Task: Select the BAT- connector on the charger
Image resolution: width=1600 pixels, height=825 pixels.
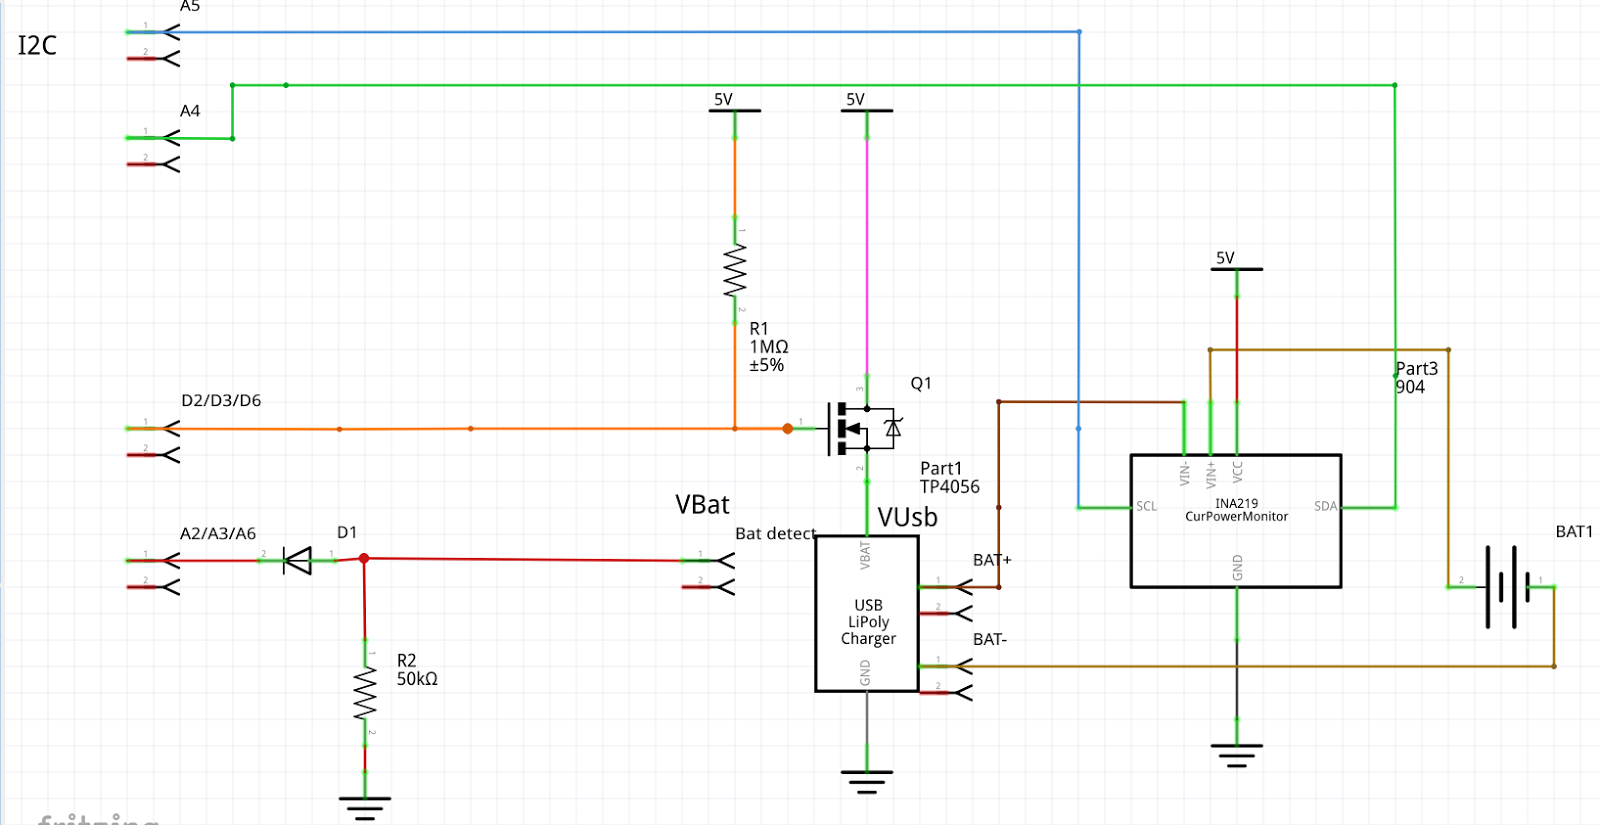Action: (x=946, y=679)
